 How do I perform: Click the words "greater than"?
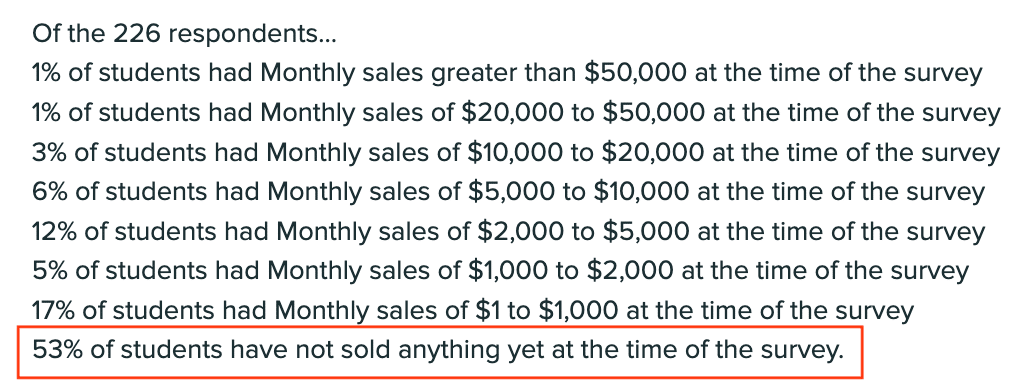pyautogui.click(x=504, y=74)
